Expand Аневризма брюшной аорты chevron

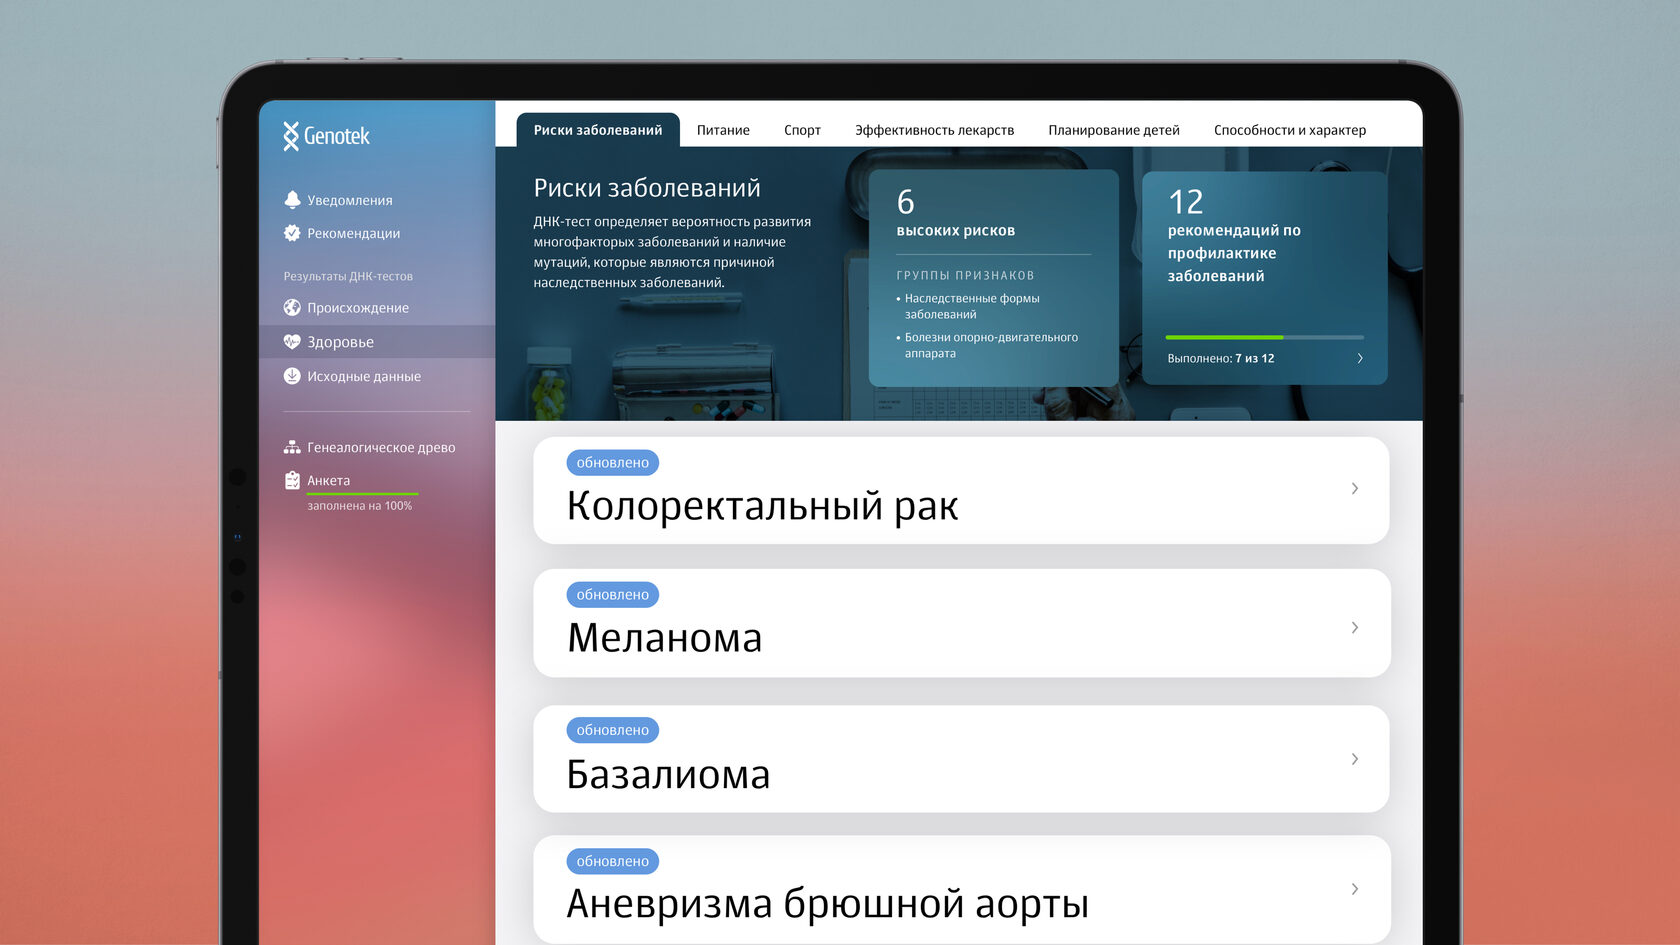coord(1355,889)
